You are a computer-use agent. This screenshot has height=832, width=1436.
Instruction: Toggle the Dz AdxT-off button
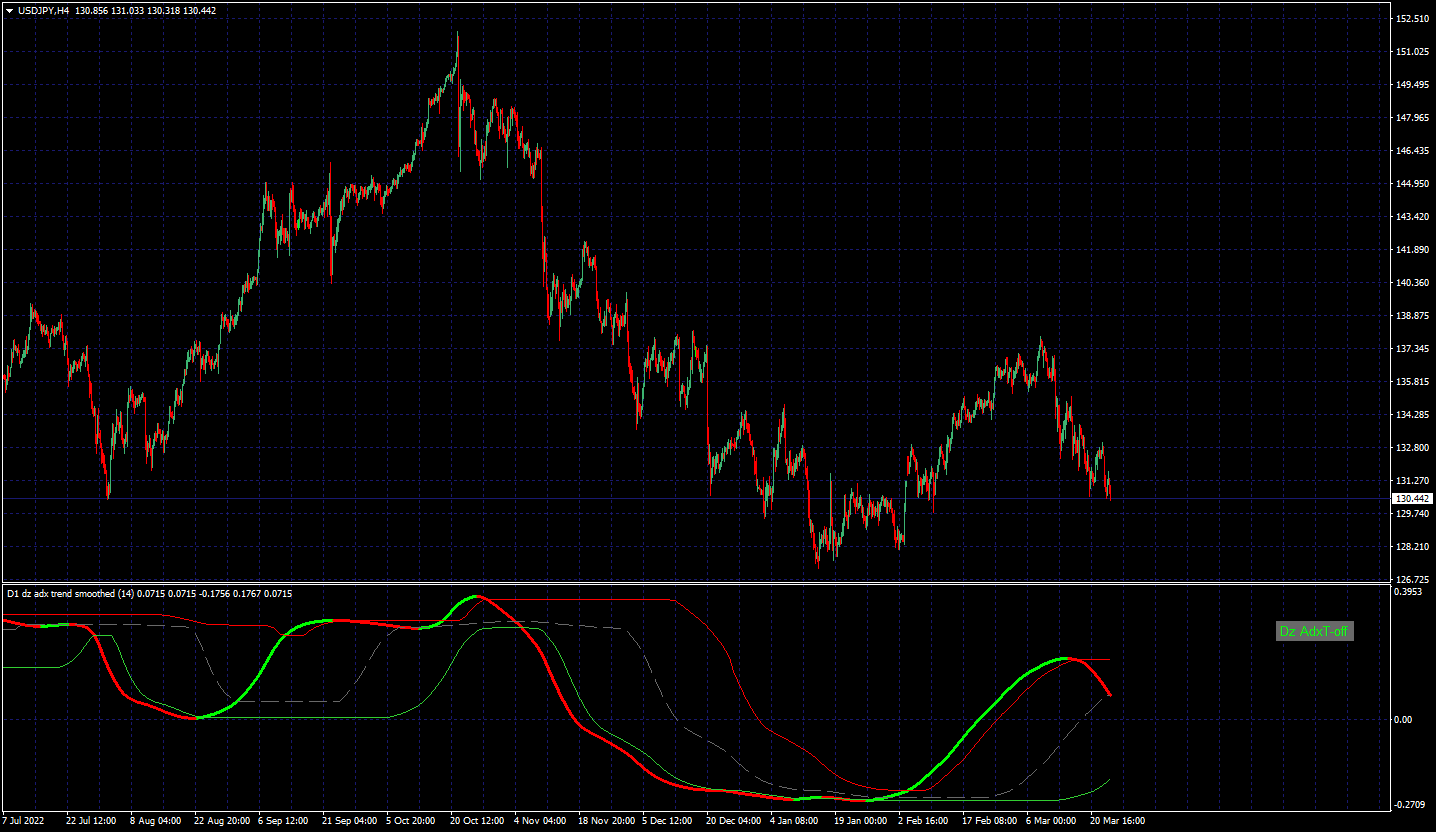(x=1315, y=631)
